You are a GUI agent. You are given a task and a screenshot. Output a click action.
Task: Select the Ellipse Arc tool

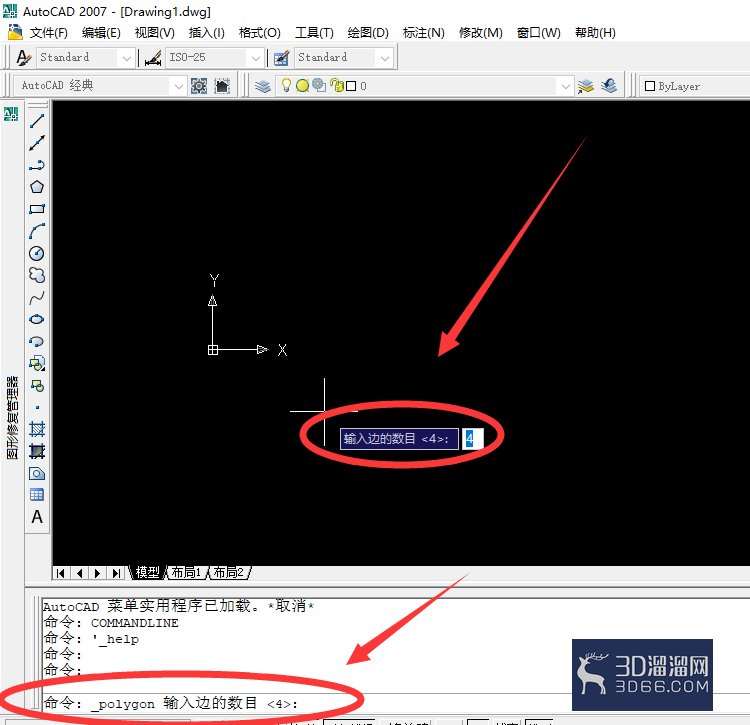coord(37,341)
